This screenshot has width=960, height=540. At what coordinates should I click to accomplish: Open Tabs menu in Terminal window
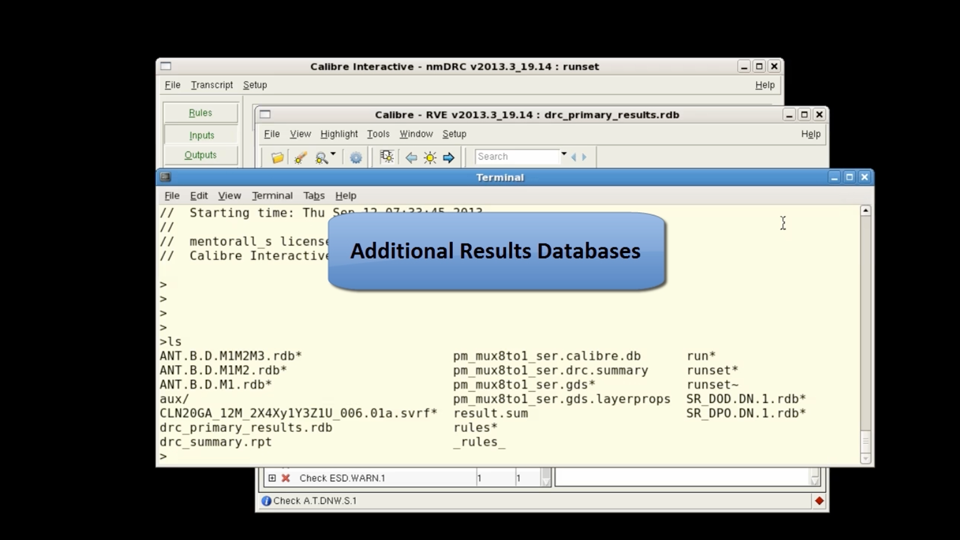click(313, 196)
